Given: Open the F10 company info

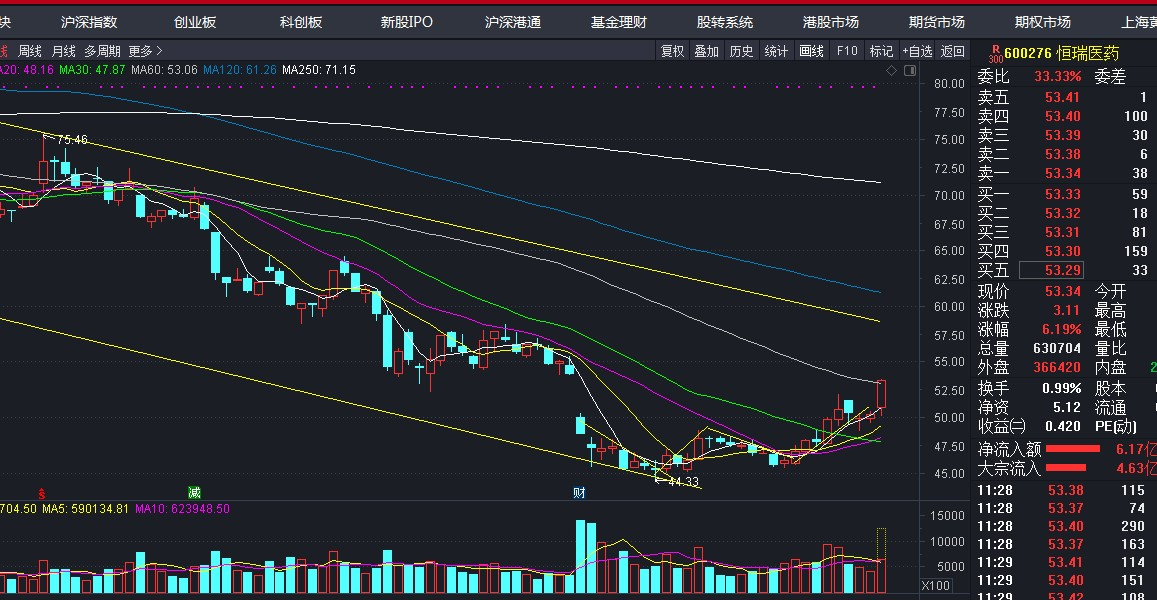Looking at the screenshot, I should 846,51.
